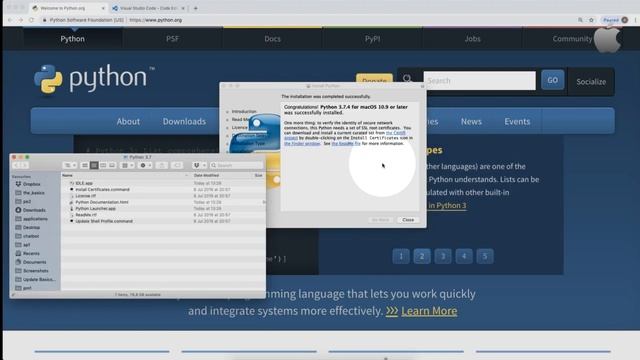Click the Finder search field
This screenshot has height=360, width=640.
coord(236,165)
